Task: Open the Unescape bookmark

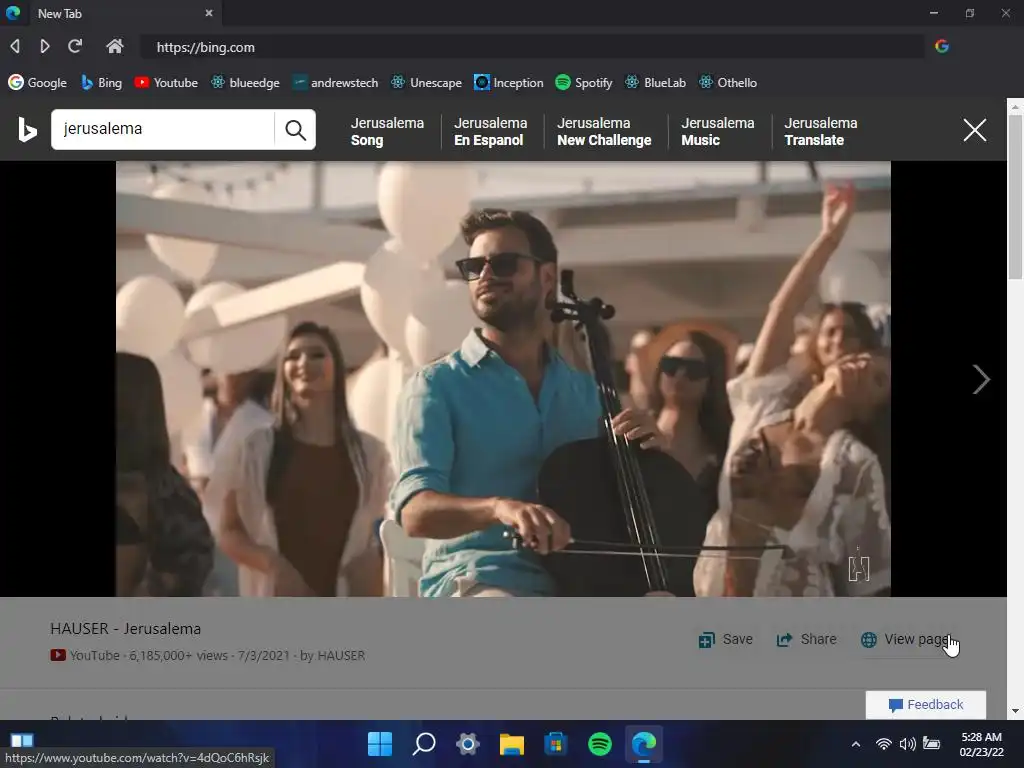Action: [426, 83]
